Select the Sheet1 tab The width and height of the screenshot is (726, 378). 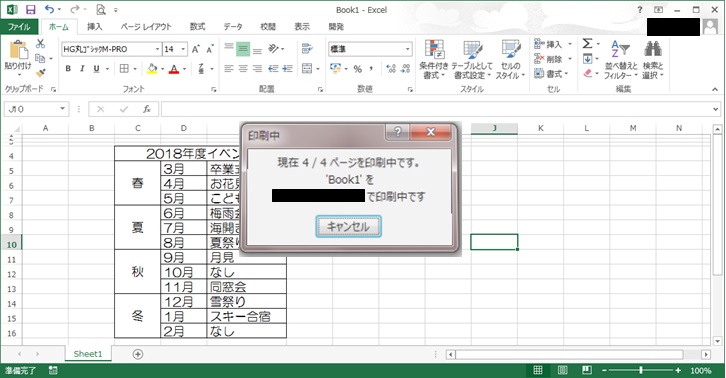click(88, 354)
